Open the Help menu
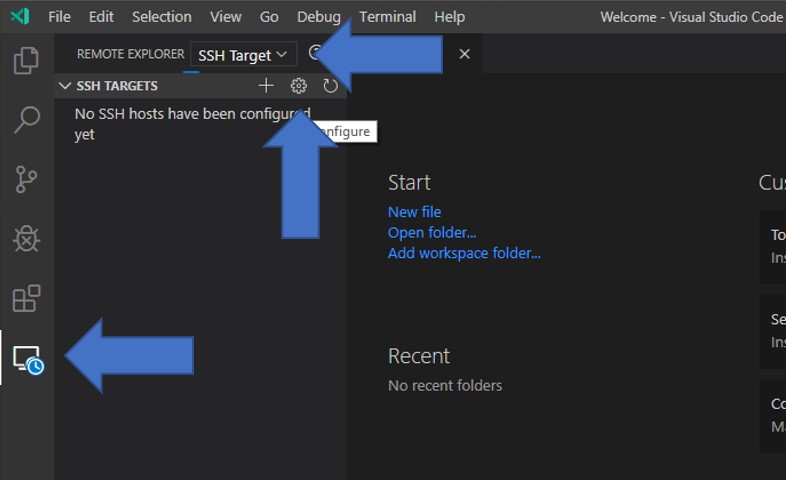Screen dimensions: 786x480 (x=450, y=17)
